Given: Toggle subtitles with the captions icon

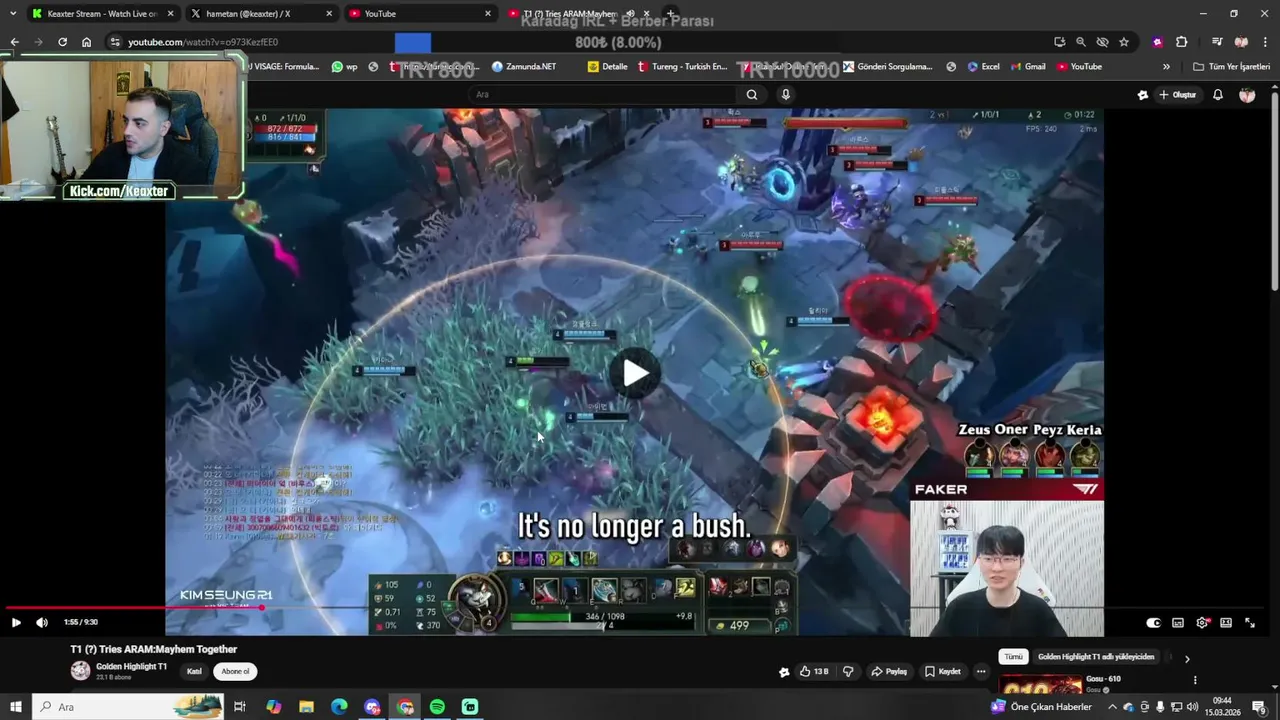Looking at the screenshot, I should [1178, 622].
